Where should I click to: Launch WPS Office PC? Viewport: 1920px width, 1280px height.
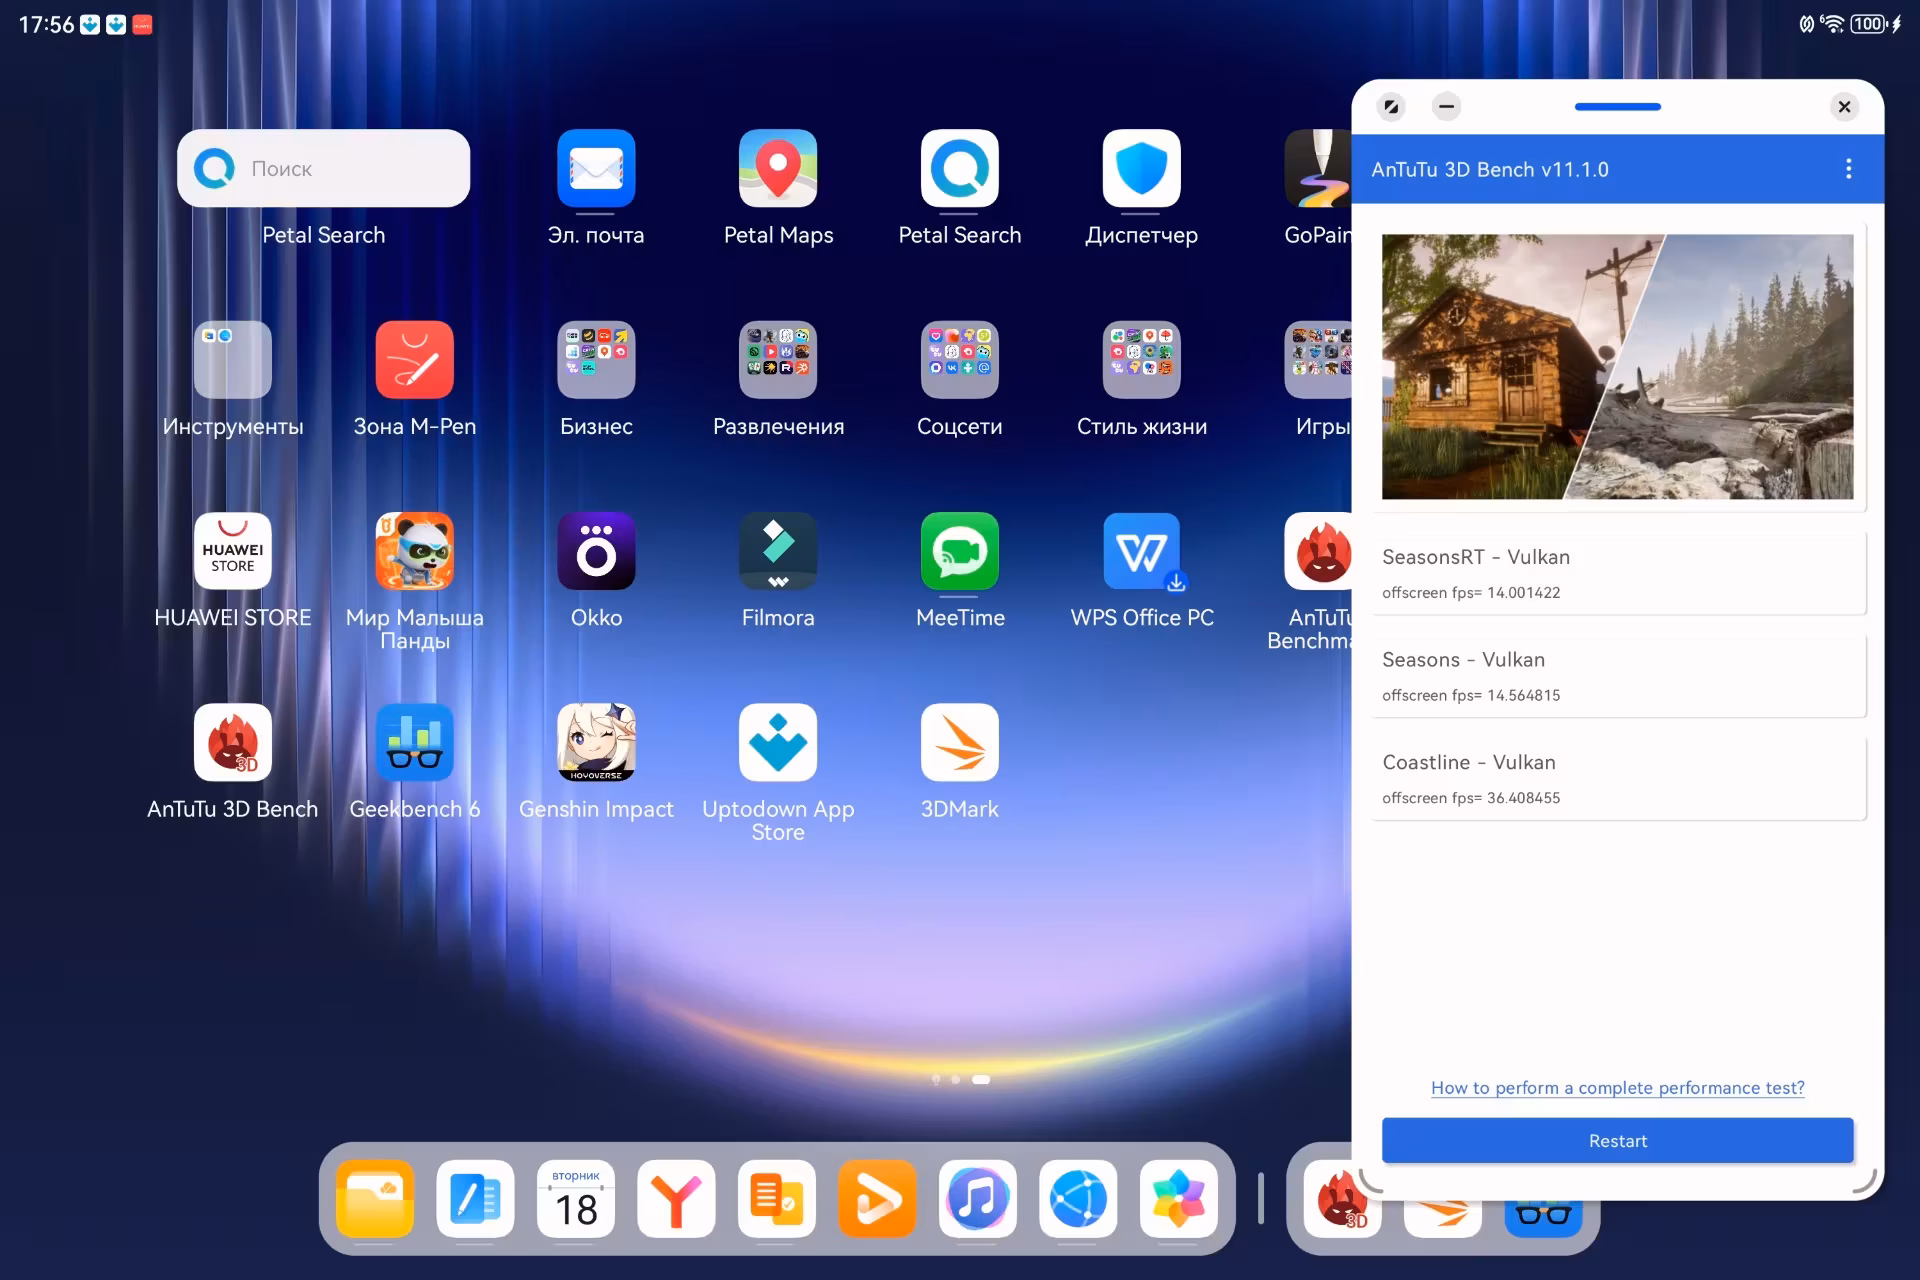pos(1142,551)
